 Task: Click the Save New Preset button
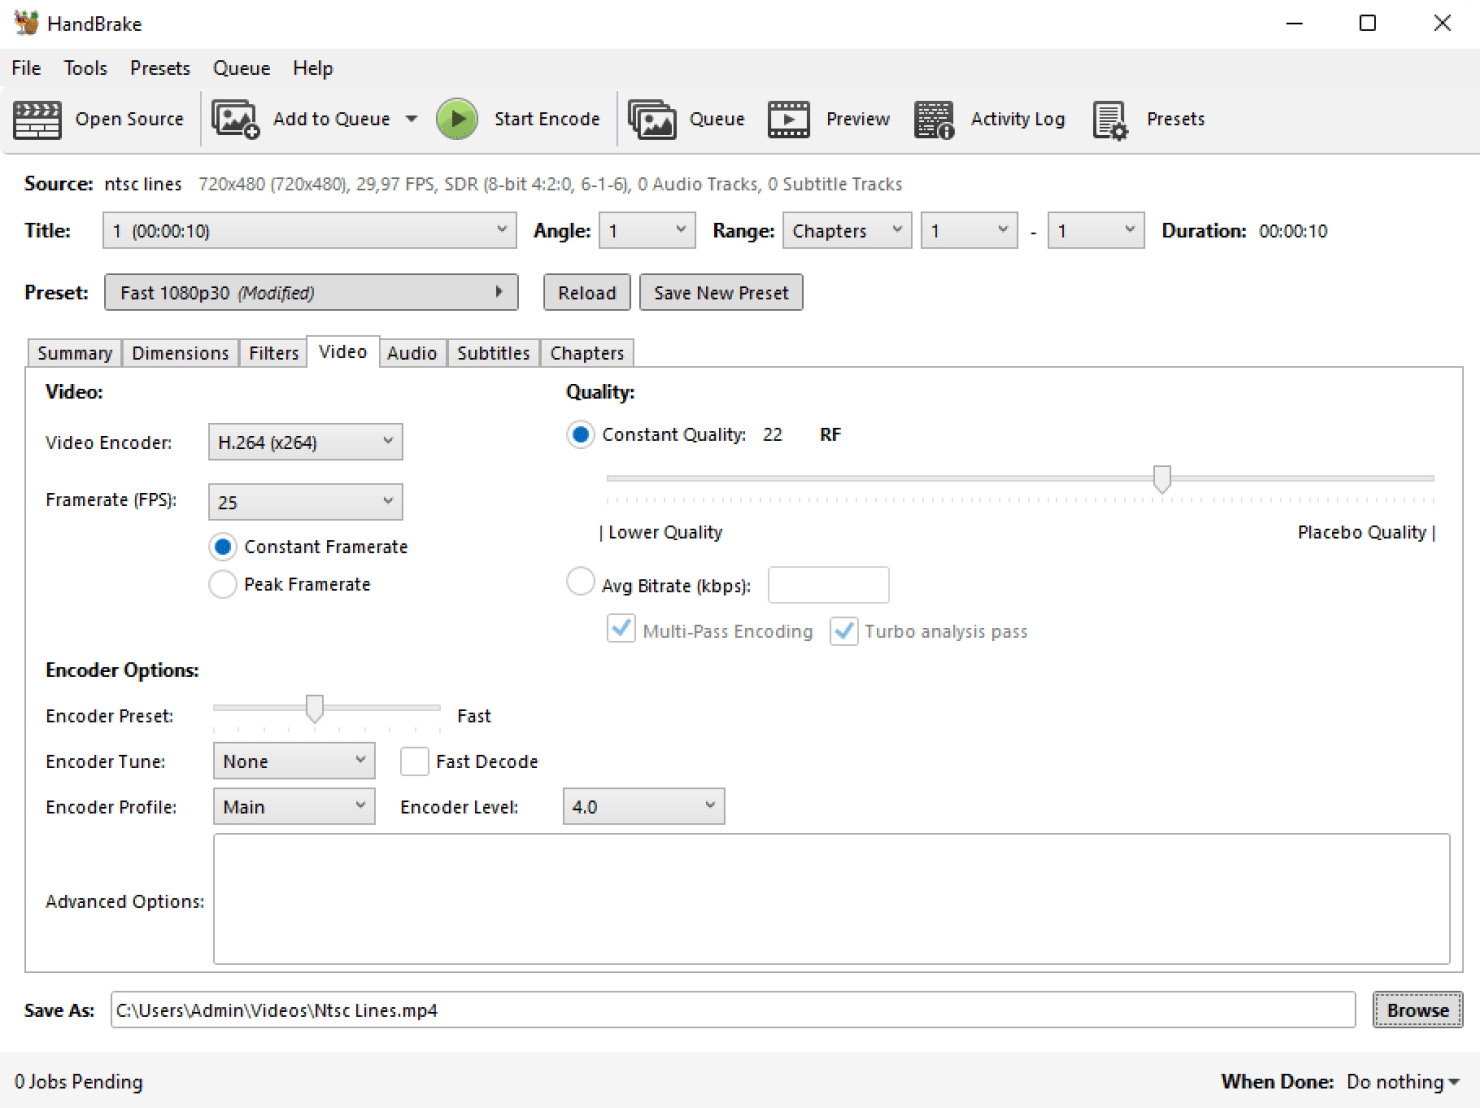tap(721, 293)
